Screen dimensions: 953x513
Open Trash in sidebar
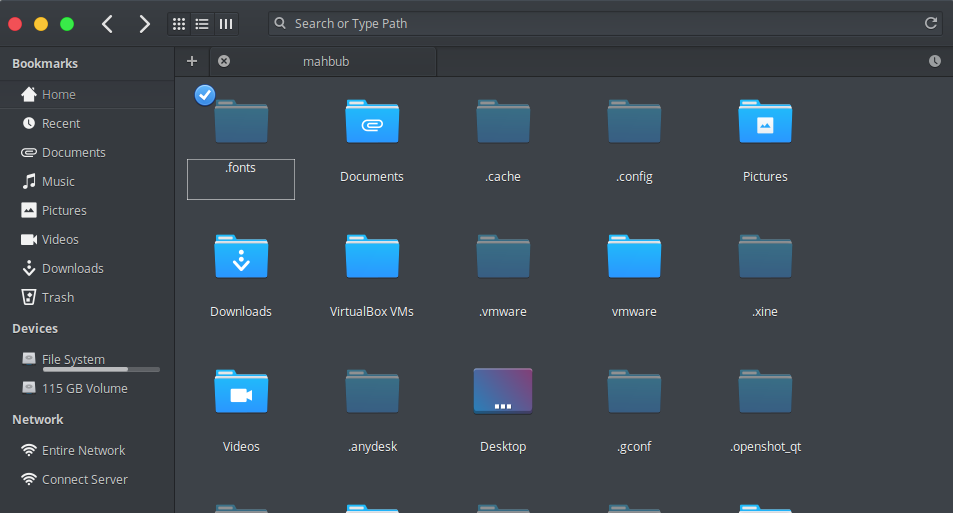[88, 297]
